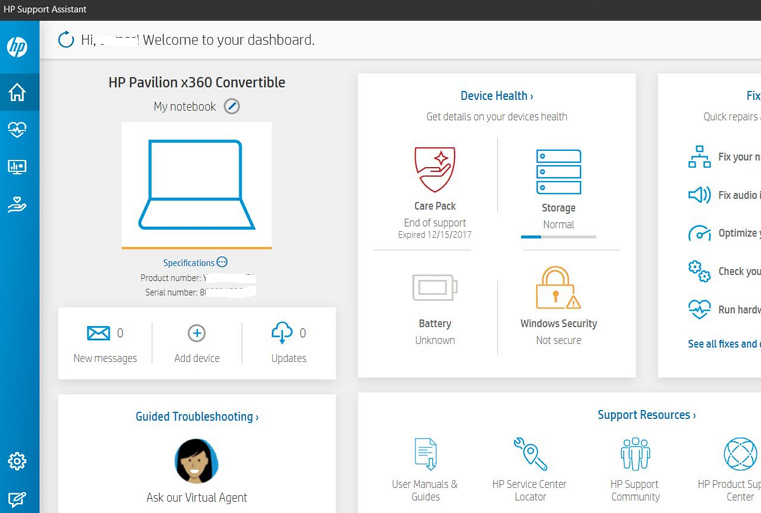
Task: Click the Battery status icon
Action: [x=435, y=287]
